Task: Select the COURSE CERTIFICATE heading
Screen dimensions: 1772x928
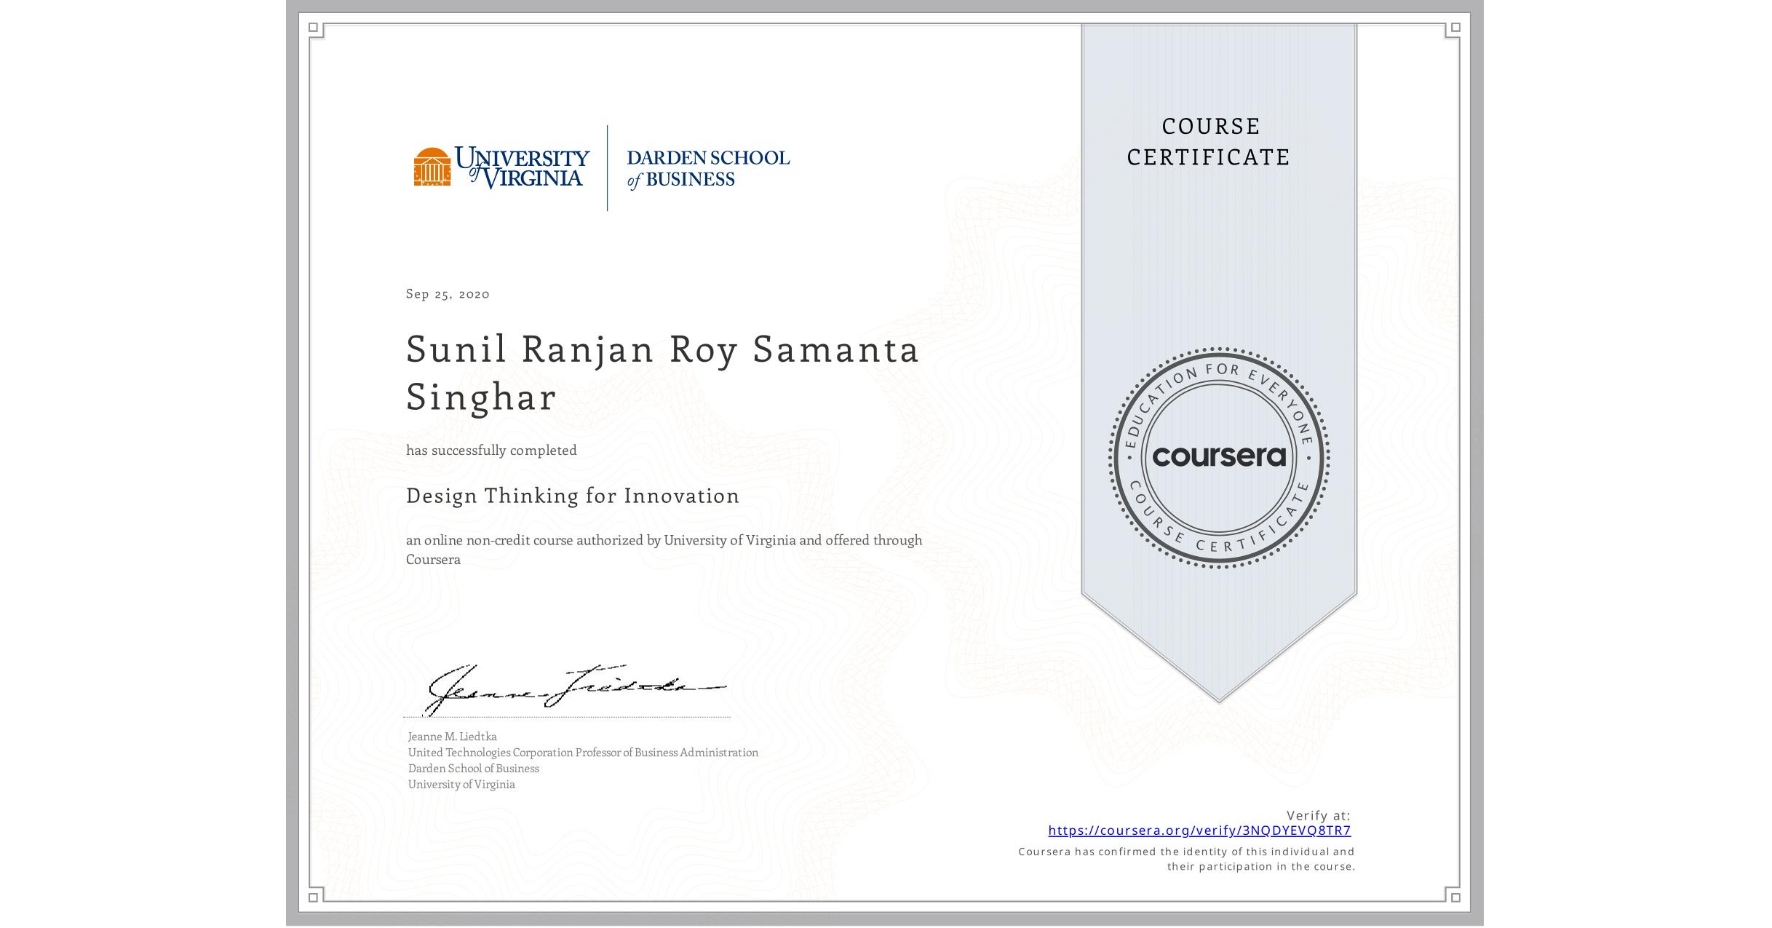Action: pos(1207,142)
